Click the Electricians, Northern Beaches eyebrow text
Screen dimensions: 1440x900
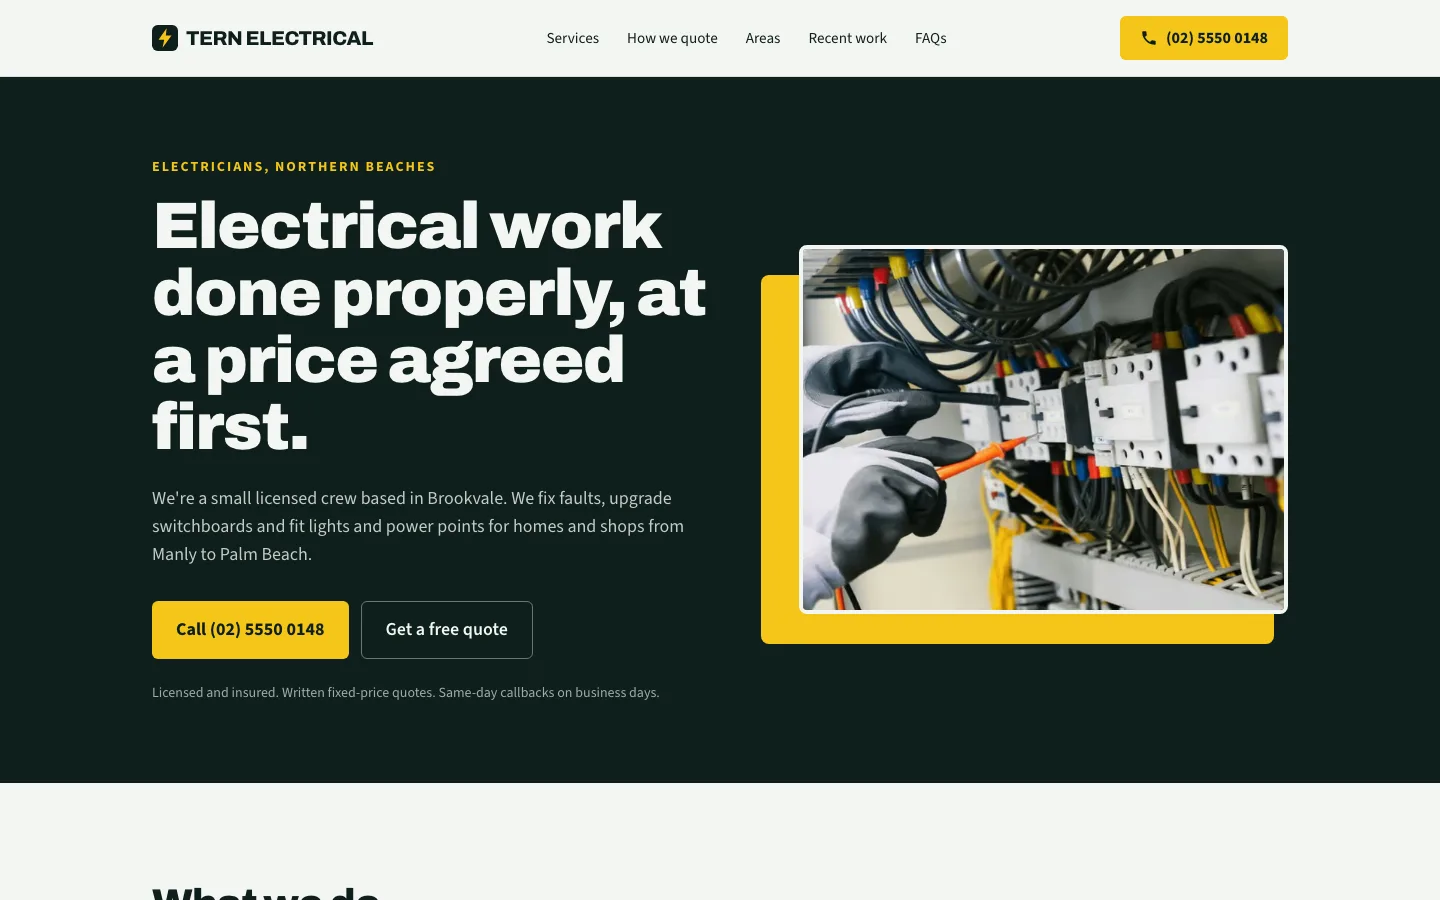[x=294, y=167]
